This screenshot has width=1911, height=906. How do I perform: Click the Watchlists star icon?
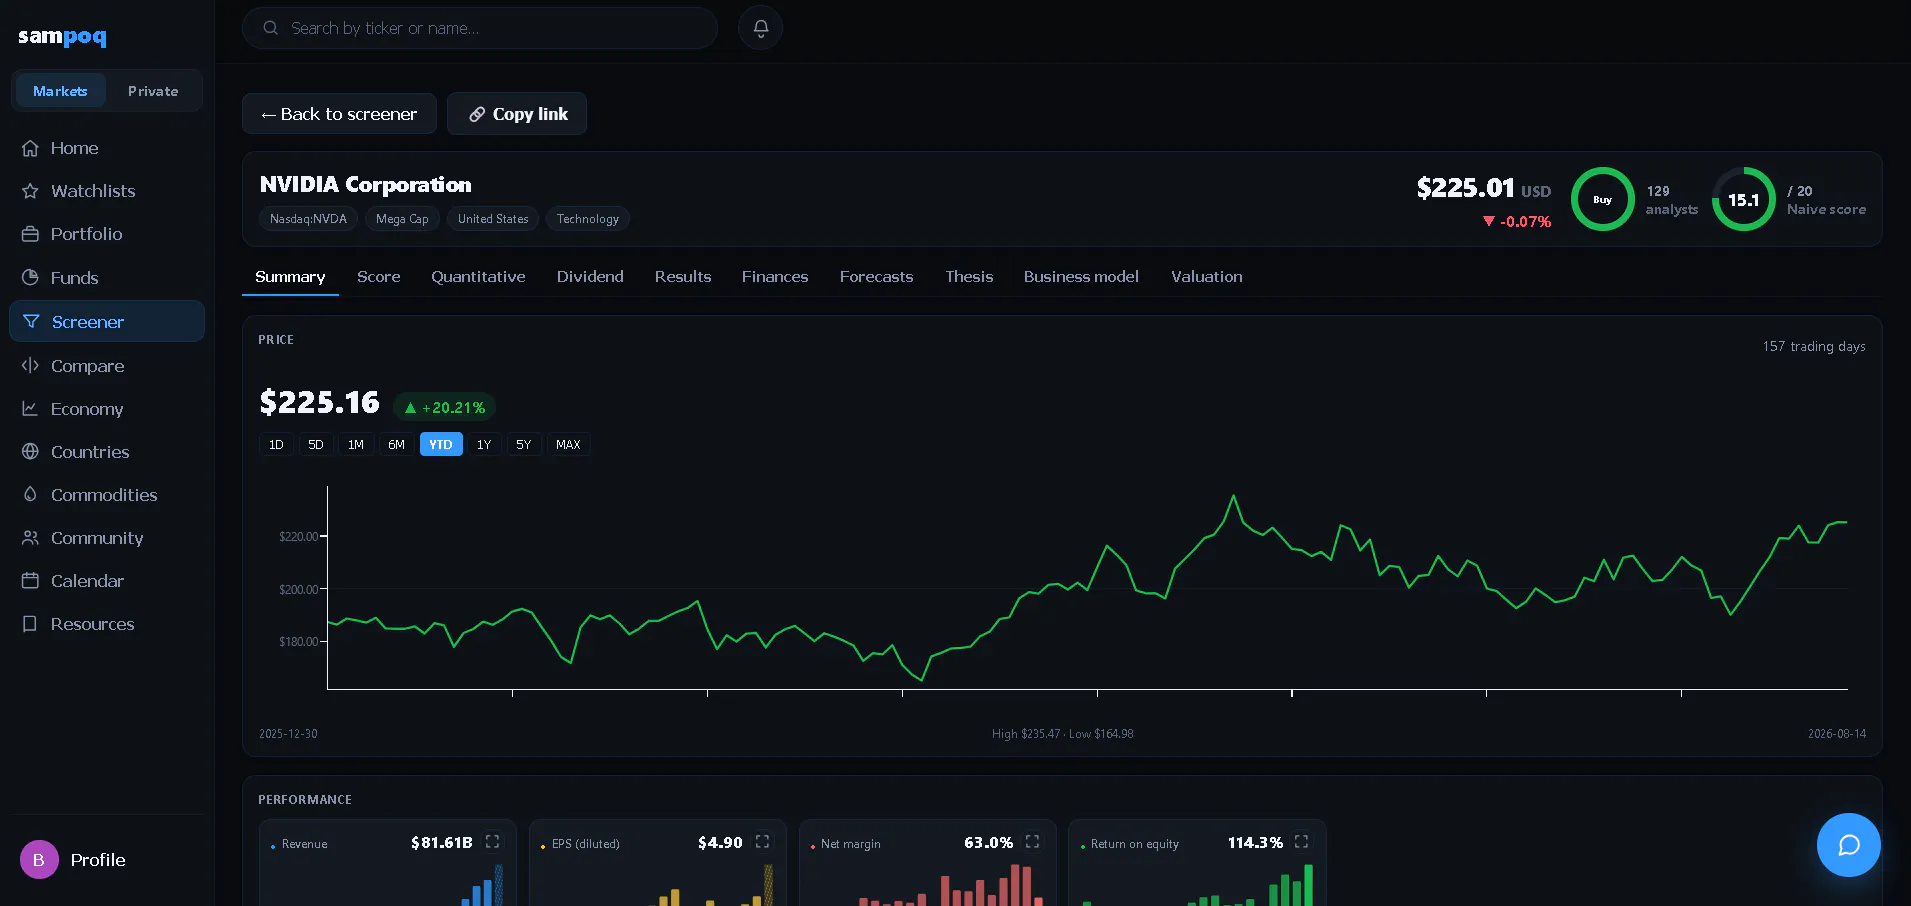click(x=31, y=191)
